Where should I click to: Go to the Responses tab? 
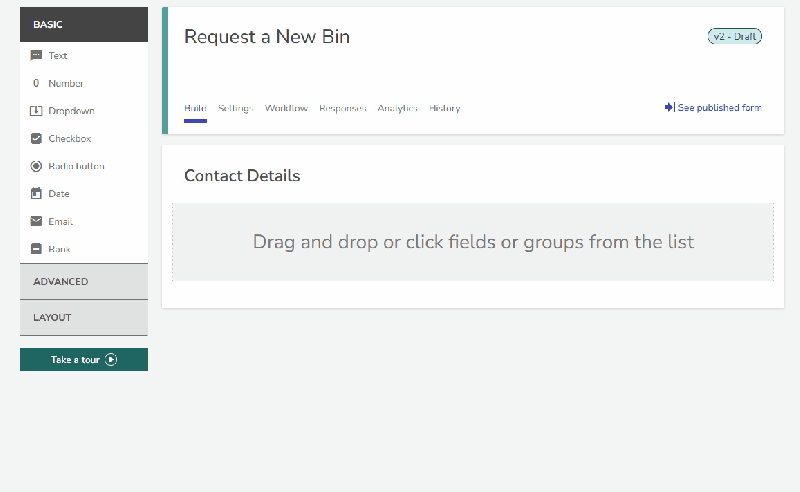(342, 108)
